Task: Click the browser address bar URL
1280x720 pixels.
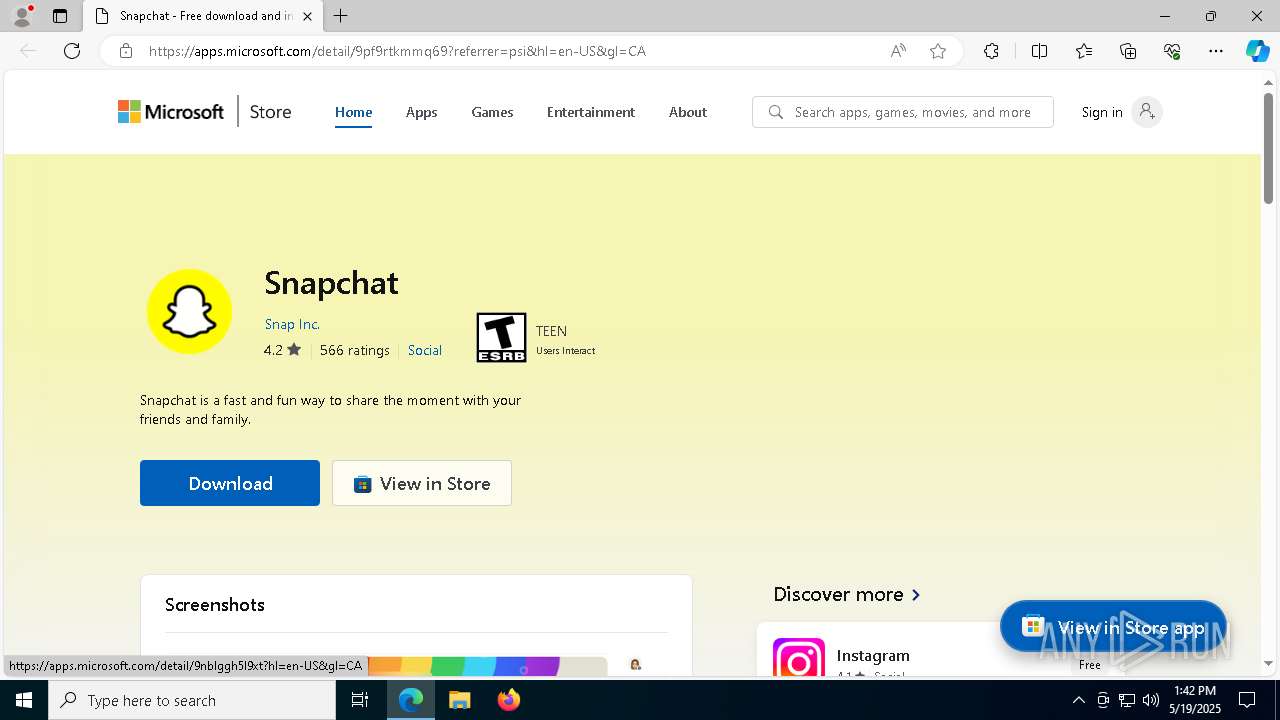Action: pos(397,51)
